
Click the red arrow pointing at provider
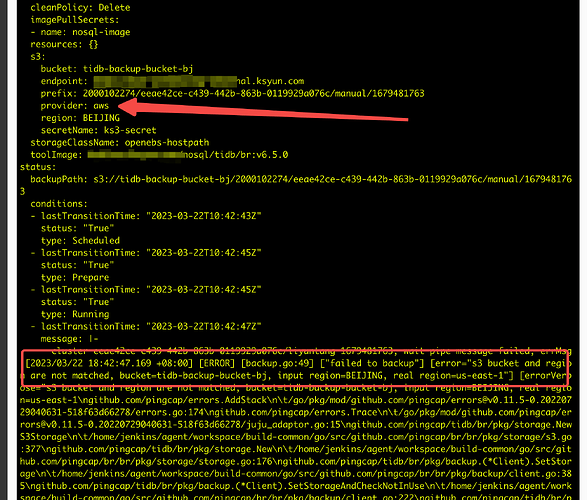(x=263, y=109)
